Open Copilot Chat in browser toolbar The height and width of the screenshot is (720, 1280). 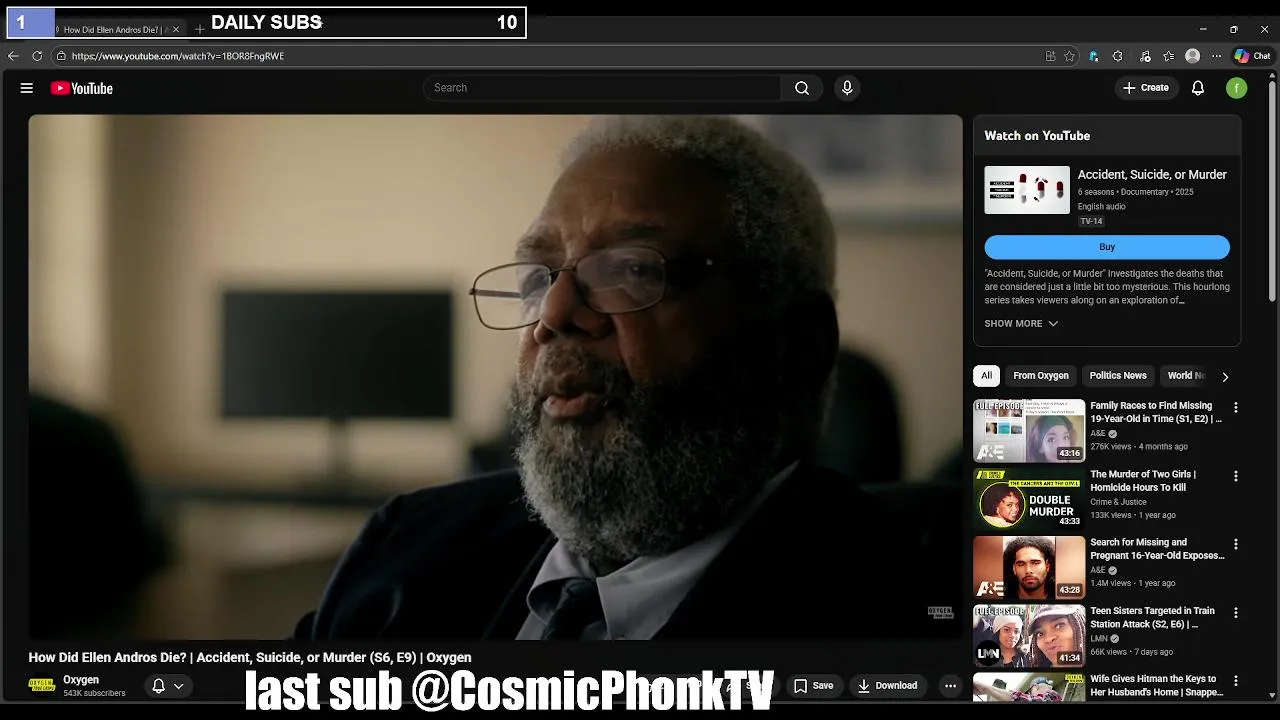tap(1252, 56)
